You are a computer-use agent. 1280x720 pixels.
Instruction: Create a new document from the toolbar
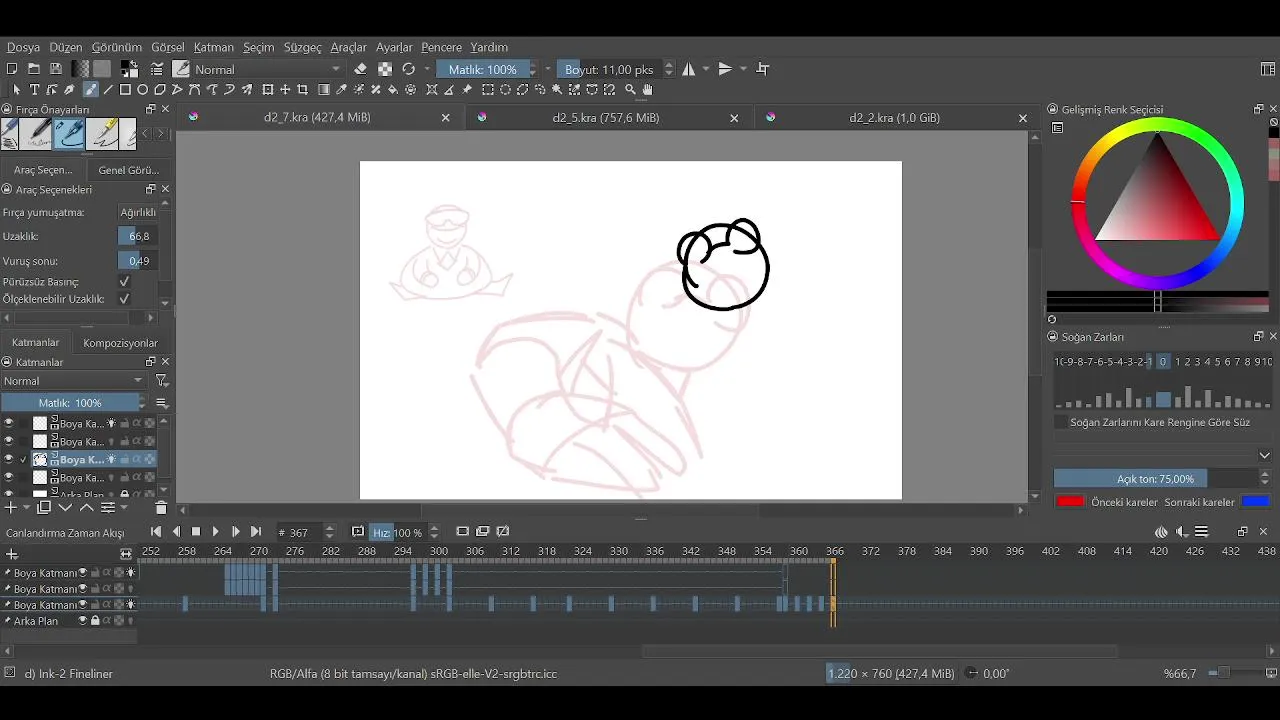[11, 69]
